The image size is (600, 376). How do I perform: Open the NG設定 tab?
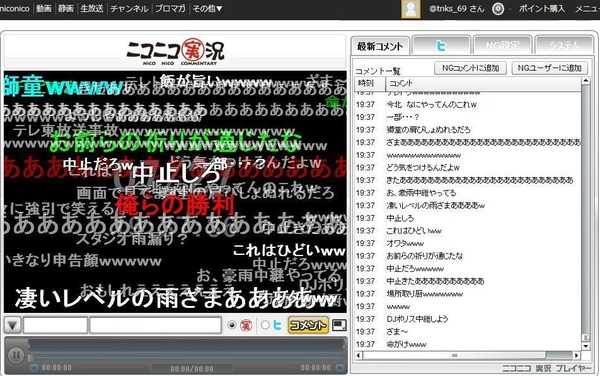click(502, 46)
